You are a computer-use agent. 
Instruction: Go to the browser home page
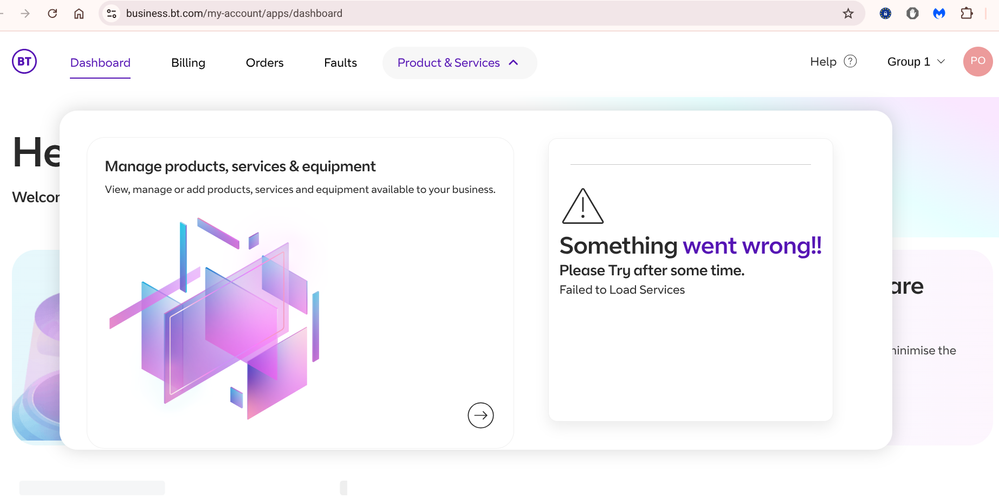point(79,14)
